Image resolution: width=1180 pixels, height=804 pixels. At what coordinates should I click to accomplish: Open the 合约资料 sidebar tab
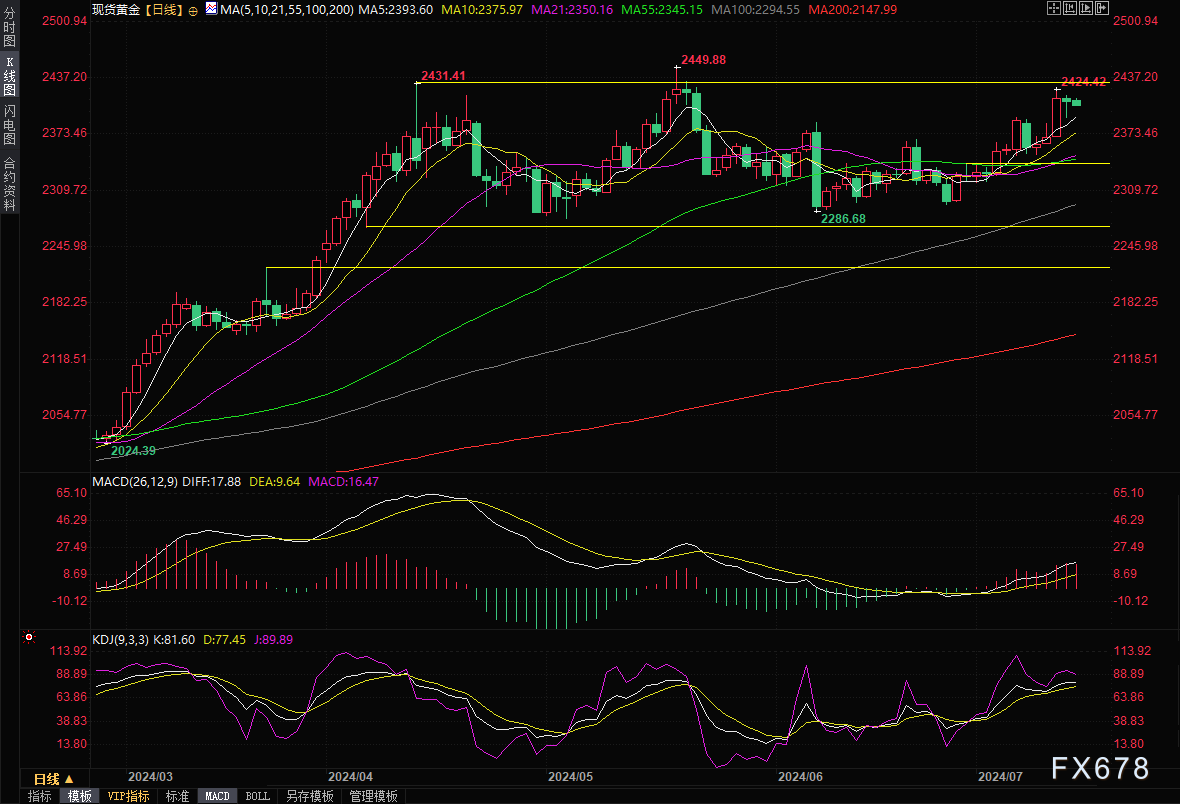tap(10, 183)
